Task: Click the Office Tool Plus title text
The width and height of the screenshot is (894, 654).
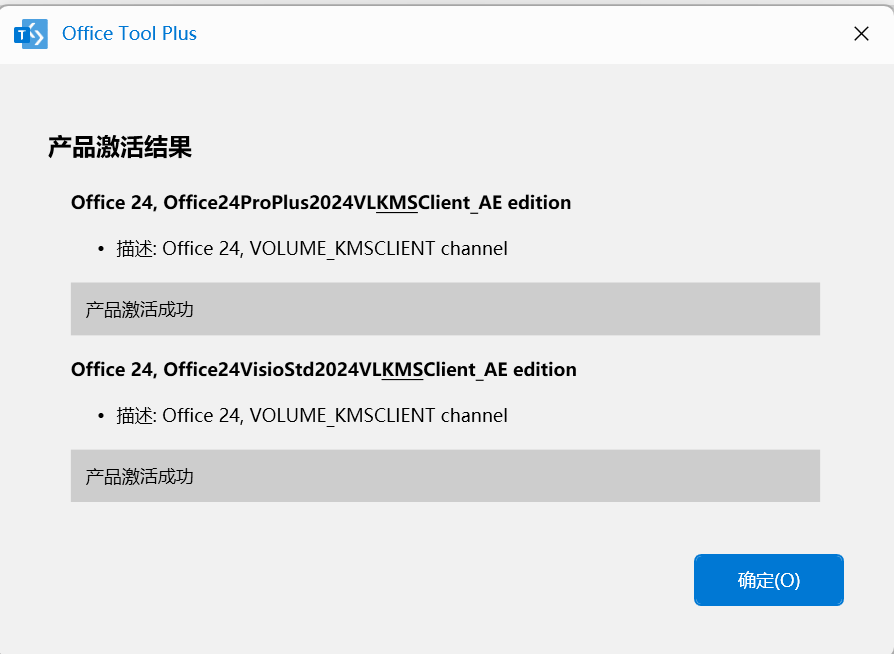Action: (x=129, y=34)
